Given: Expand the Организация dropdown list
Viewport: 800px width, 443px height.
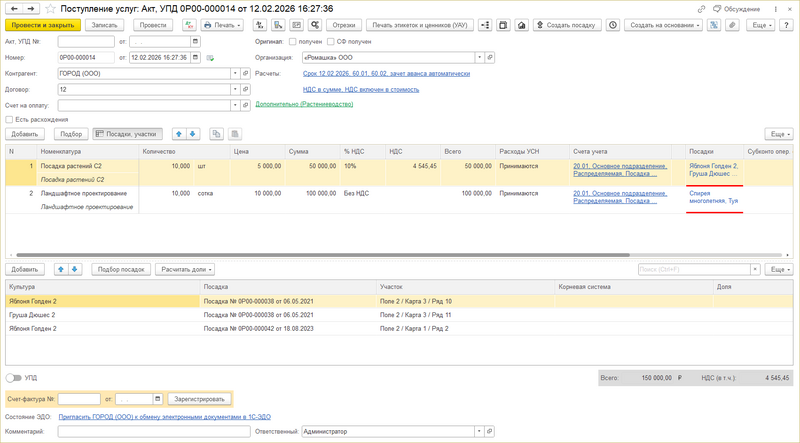Looking at the screenshot, I should [478, 57].
